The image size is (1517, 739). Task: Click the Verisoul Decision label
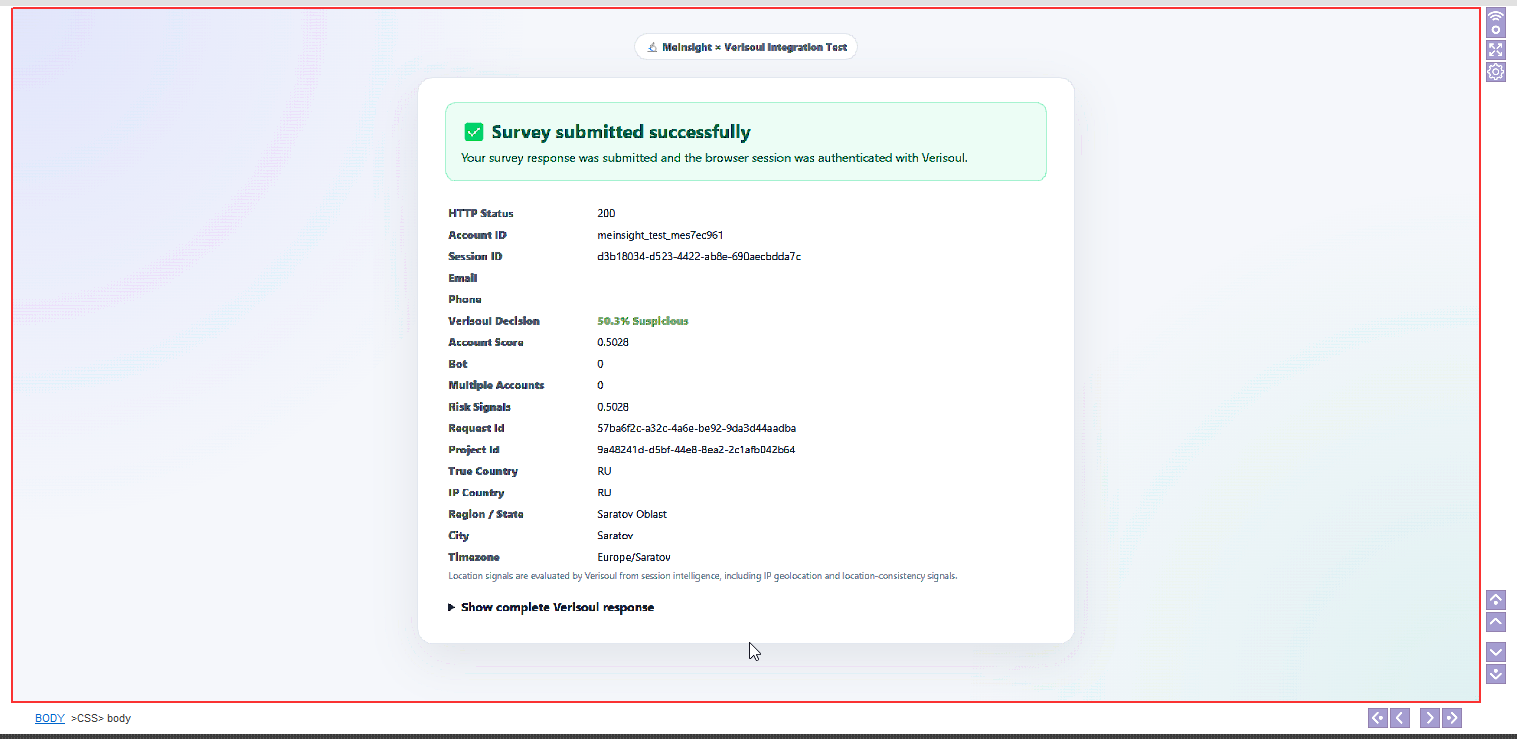[x=494, y=321]
